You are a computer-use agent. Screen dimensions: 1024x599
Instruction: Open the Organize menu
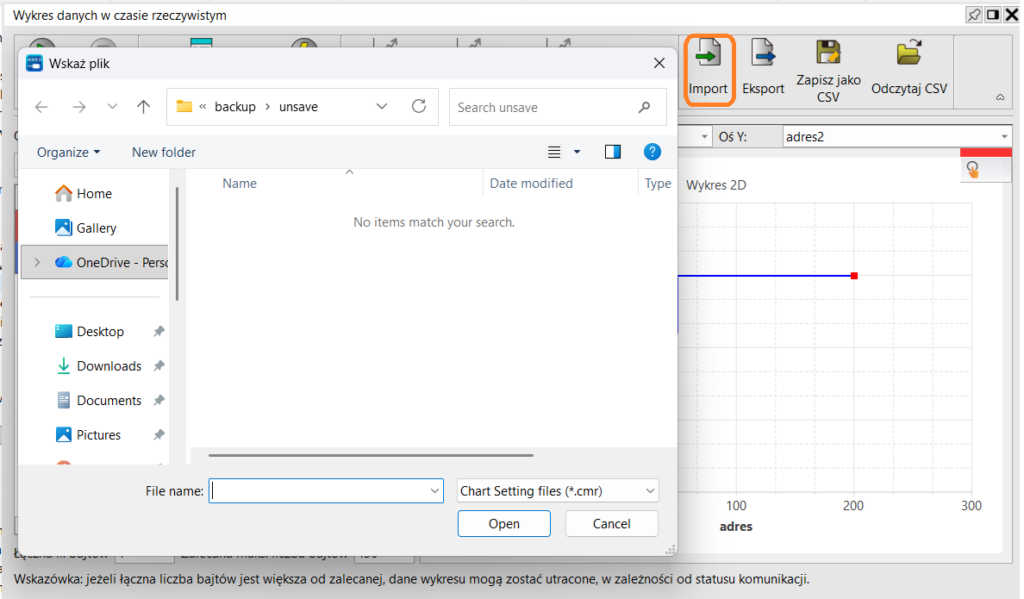pyautogui.click(x=69, y=152)
